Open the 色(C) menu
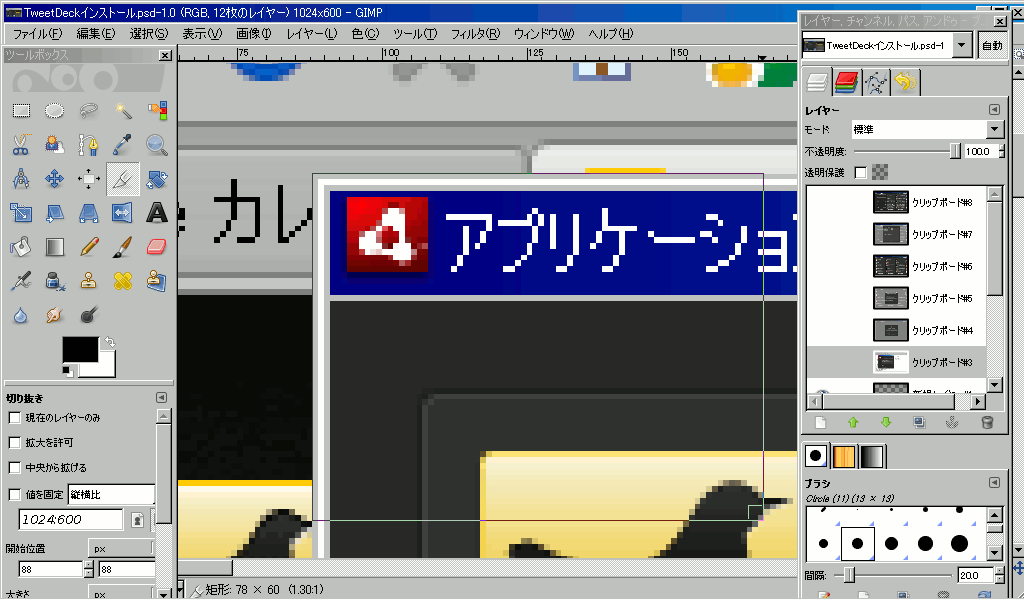 365,33
